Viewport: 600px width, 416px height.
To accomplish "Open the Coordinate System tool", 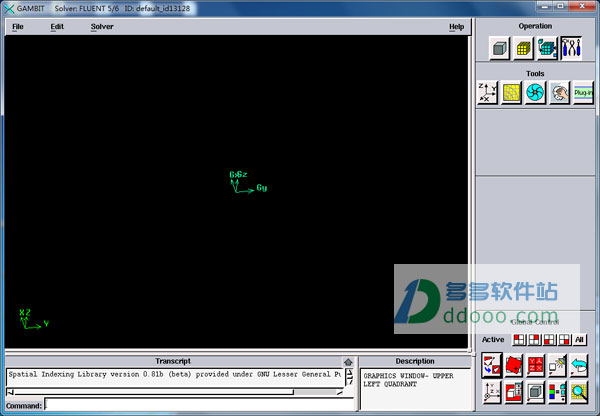I will tap(488, 92).
